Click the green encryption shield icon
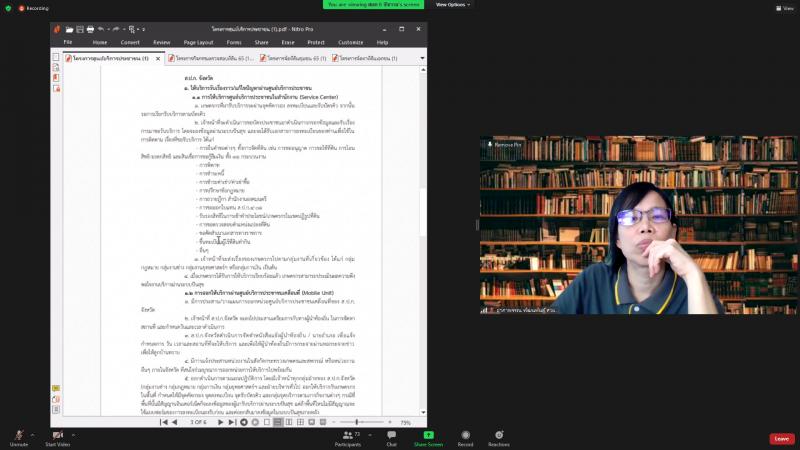 (8, 8)
